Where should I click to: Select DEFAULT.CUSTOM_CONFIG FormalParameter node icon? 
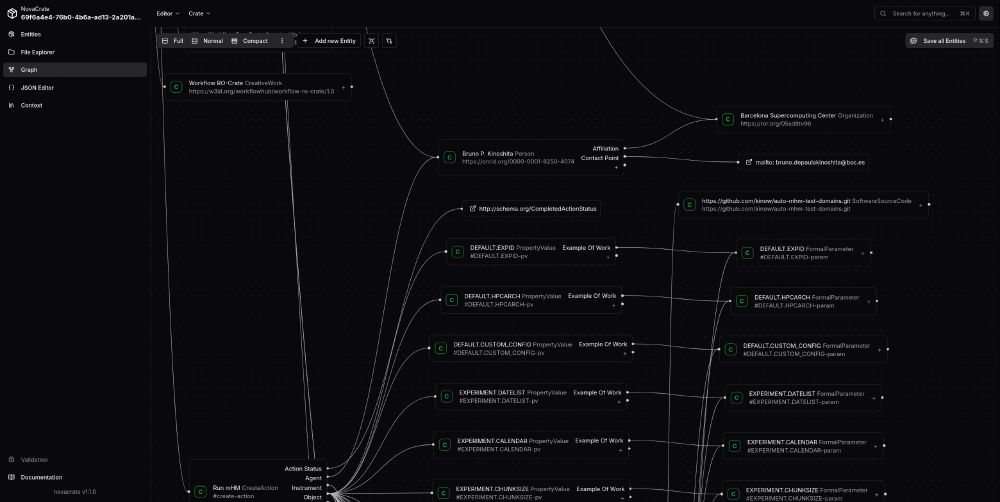coord(731,350)
